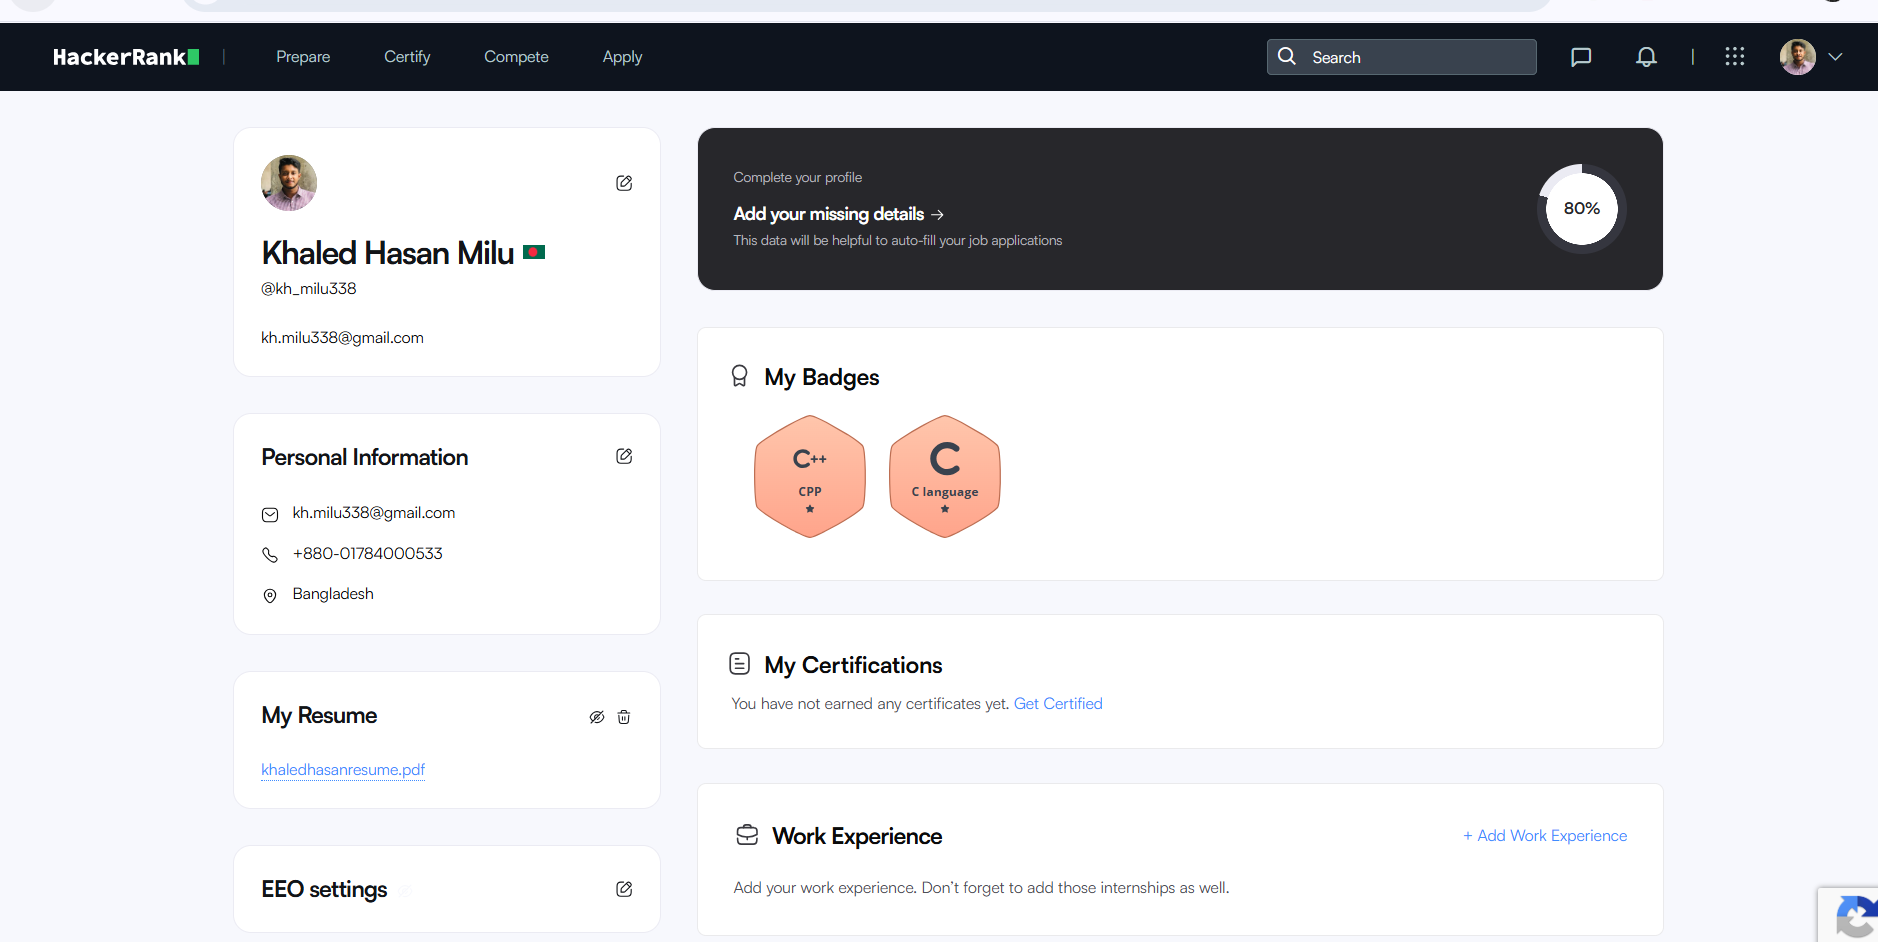
Task: Click the C language badge
Action: tap(945, 476)
